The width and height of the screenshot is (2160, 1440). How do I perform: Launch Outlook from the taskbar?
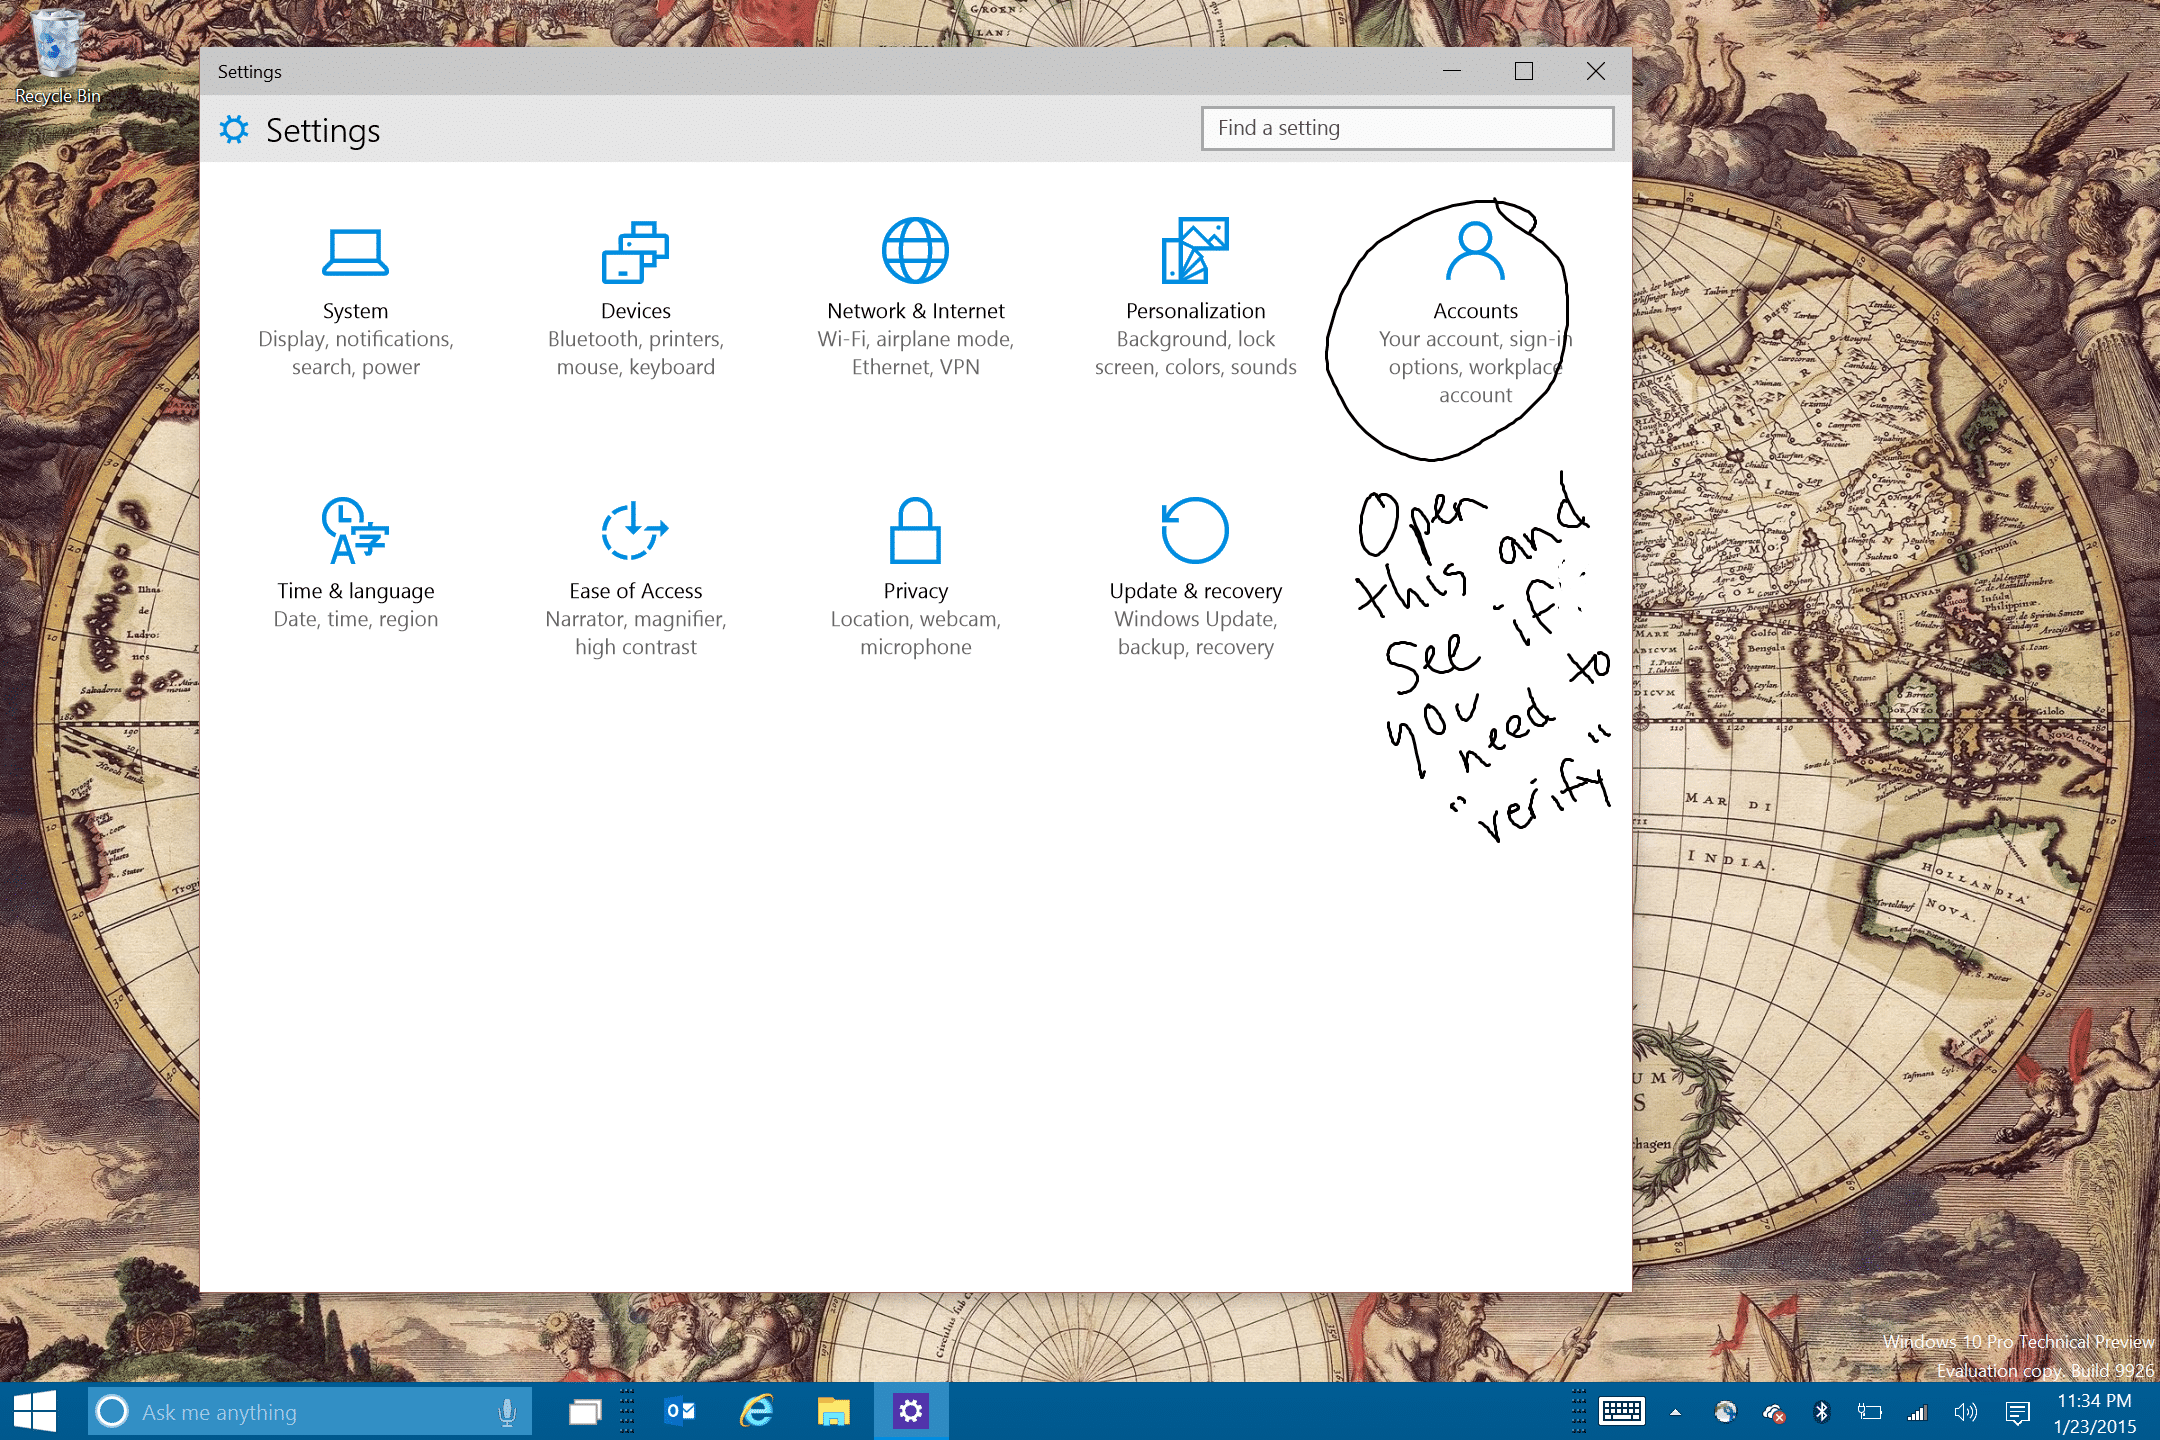point(680,1411)
